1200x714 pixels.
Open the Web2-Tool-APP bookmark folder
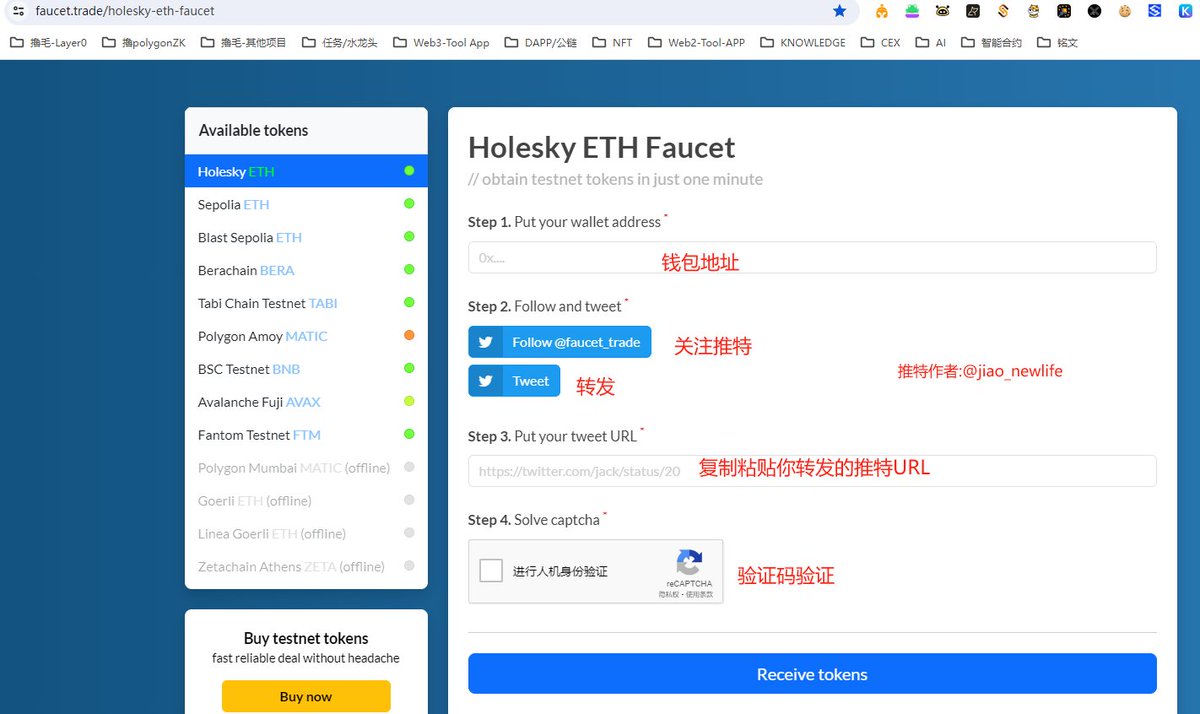pos(696,43)
